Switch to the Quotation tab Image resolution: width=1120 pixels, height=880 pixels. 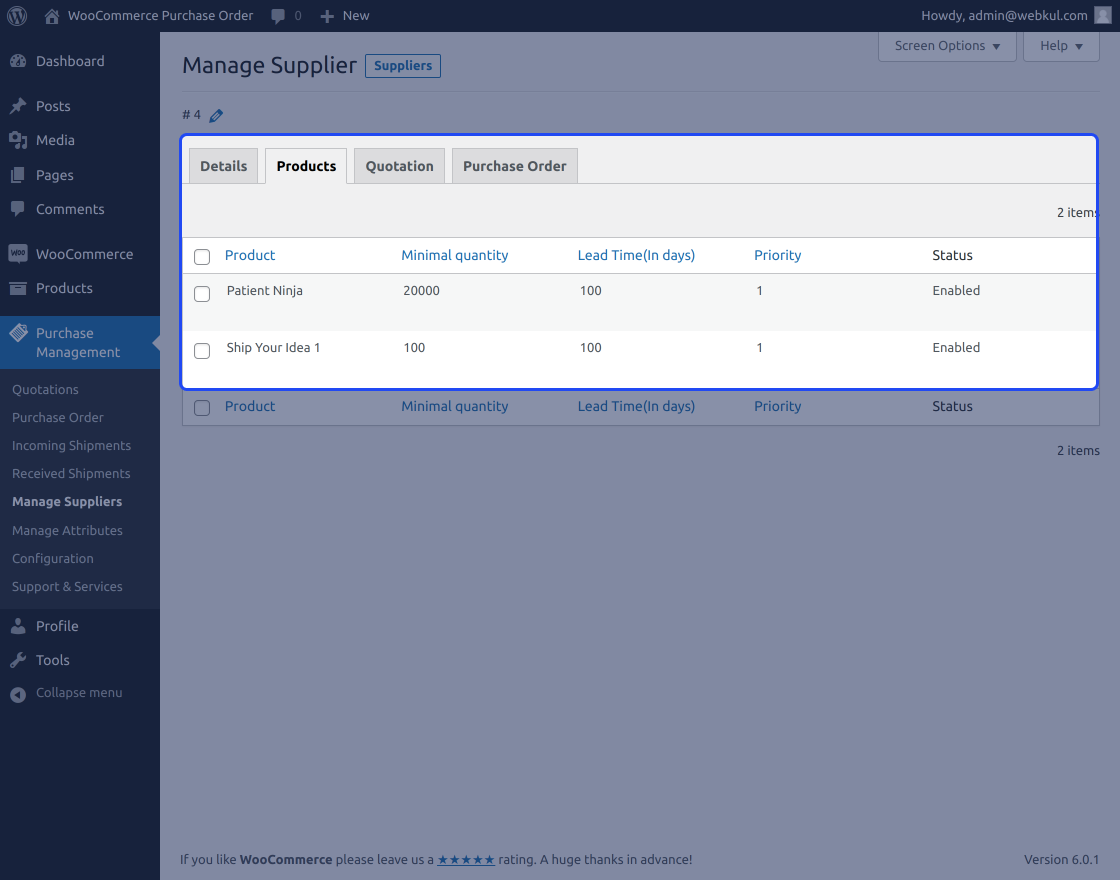point(398,165)
